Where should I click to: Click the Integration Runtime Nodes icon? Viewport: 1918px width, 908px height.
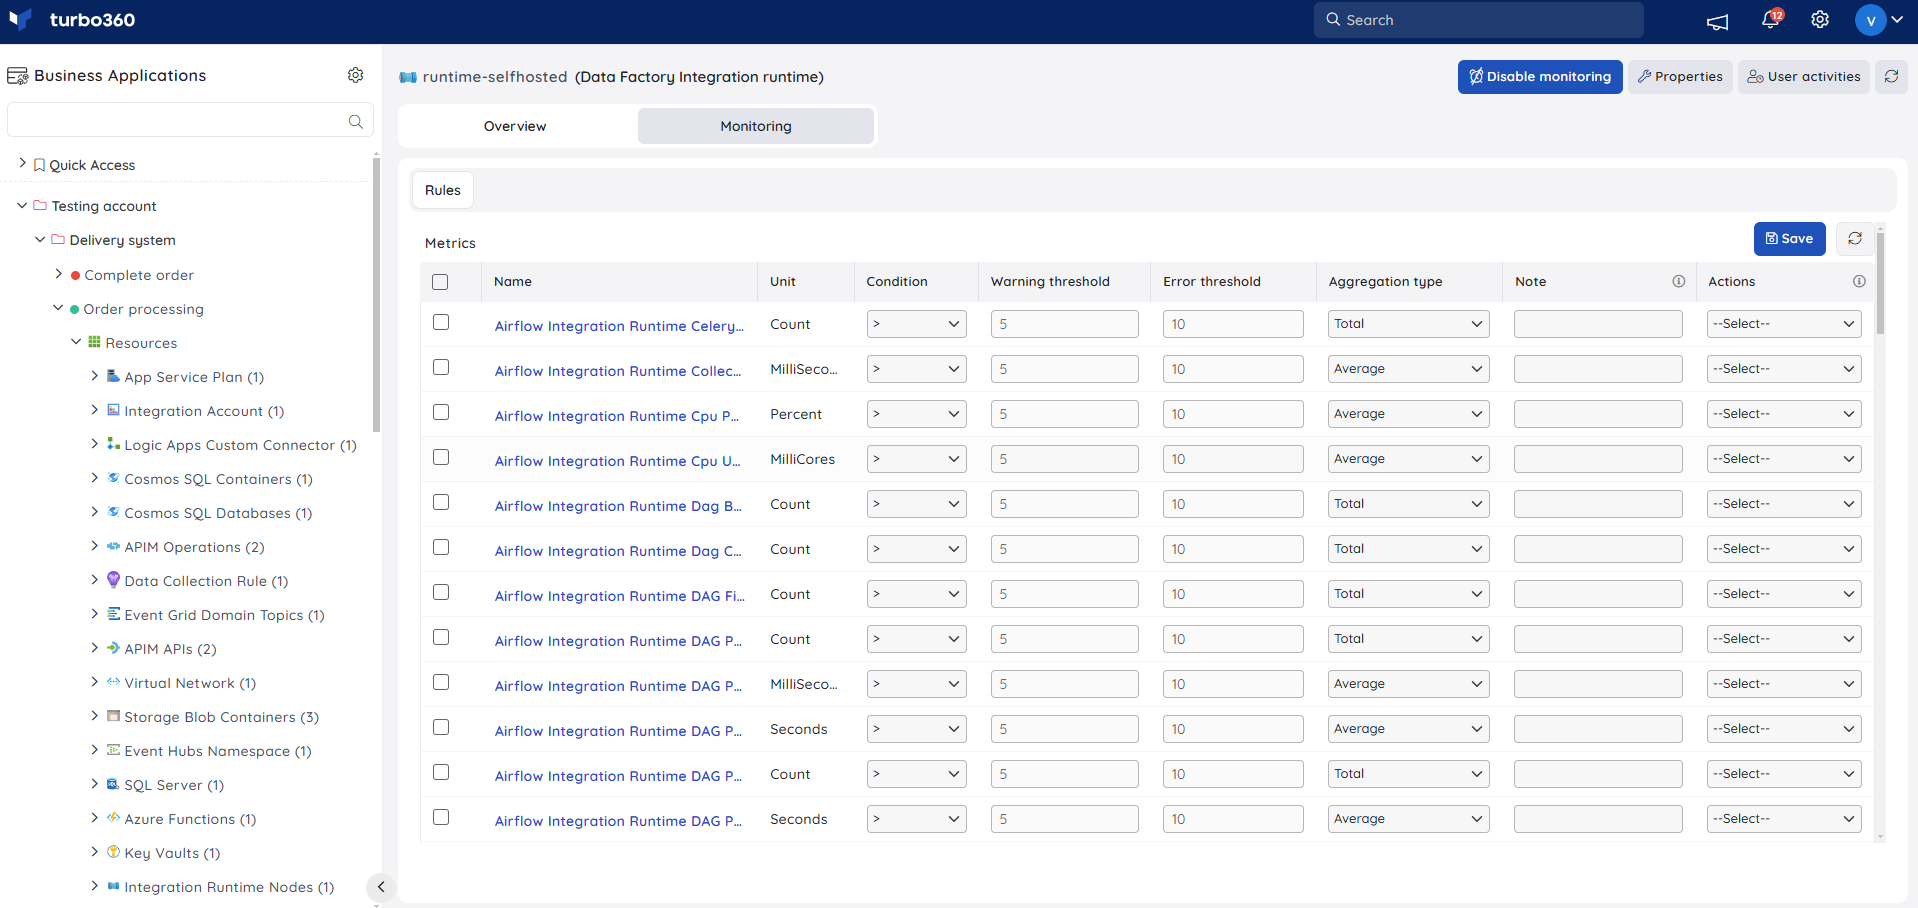point(113,886)
